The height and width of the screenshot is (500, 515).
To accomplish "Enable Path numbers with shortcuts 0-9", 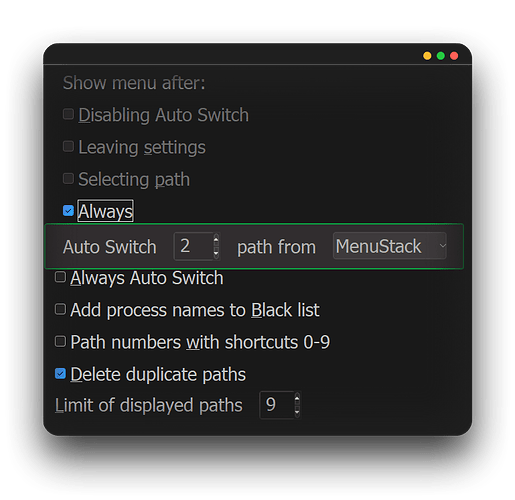I will [x=60, y=341].
